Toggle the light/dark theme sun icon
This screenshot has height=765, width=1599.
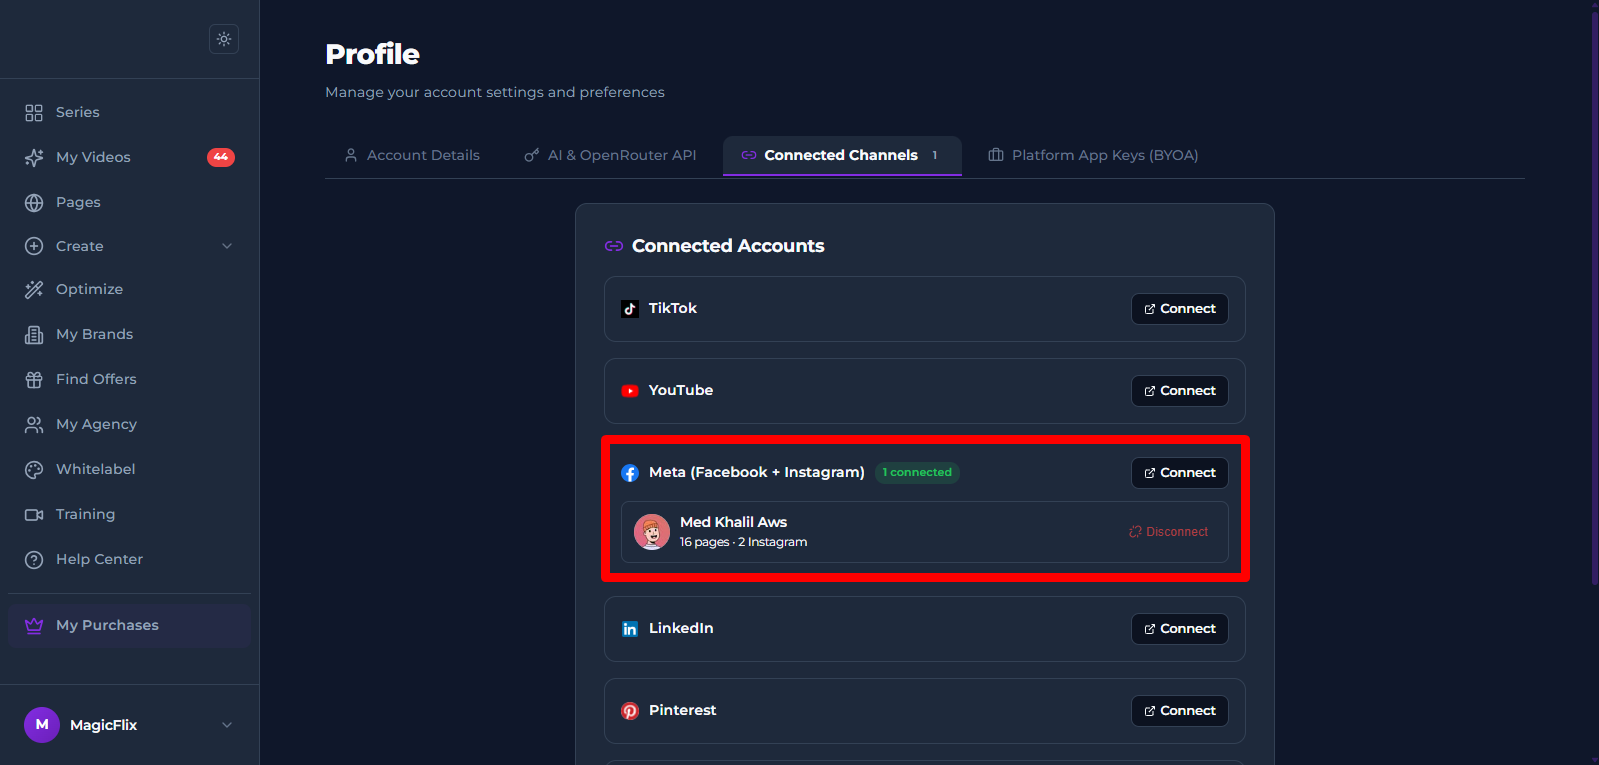(224, 39)
